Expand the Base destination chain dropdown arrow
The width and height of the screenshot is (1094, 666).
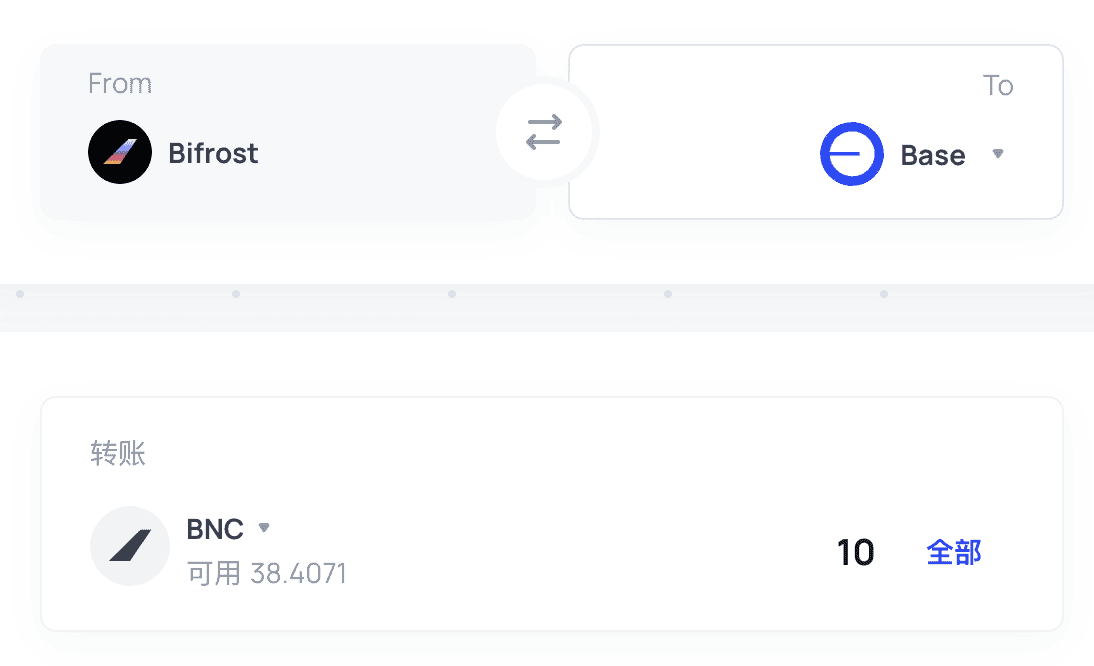(998, 154)
